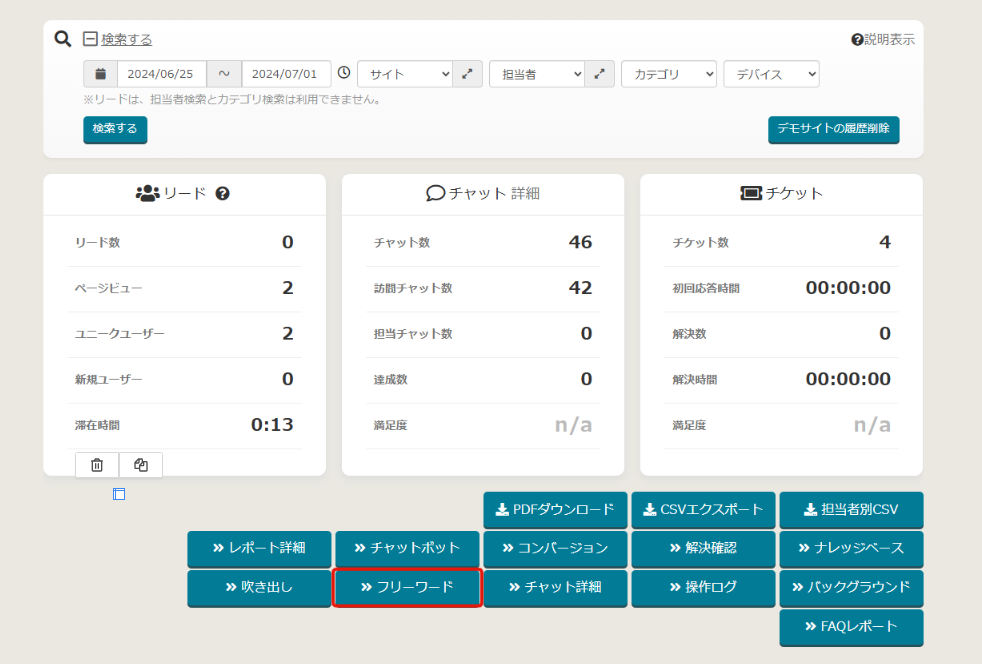Open the 担当者 dropdown
Screen dimensions: 982x664
(x=537, y=74)
